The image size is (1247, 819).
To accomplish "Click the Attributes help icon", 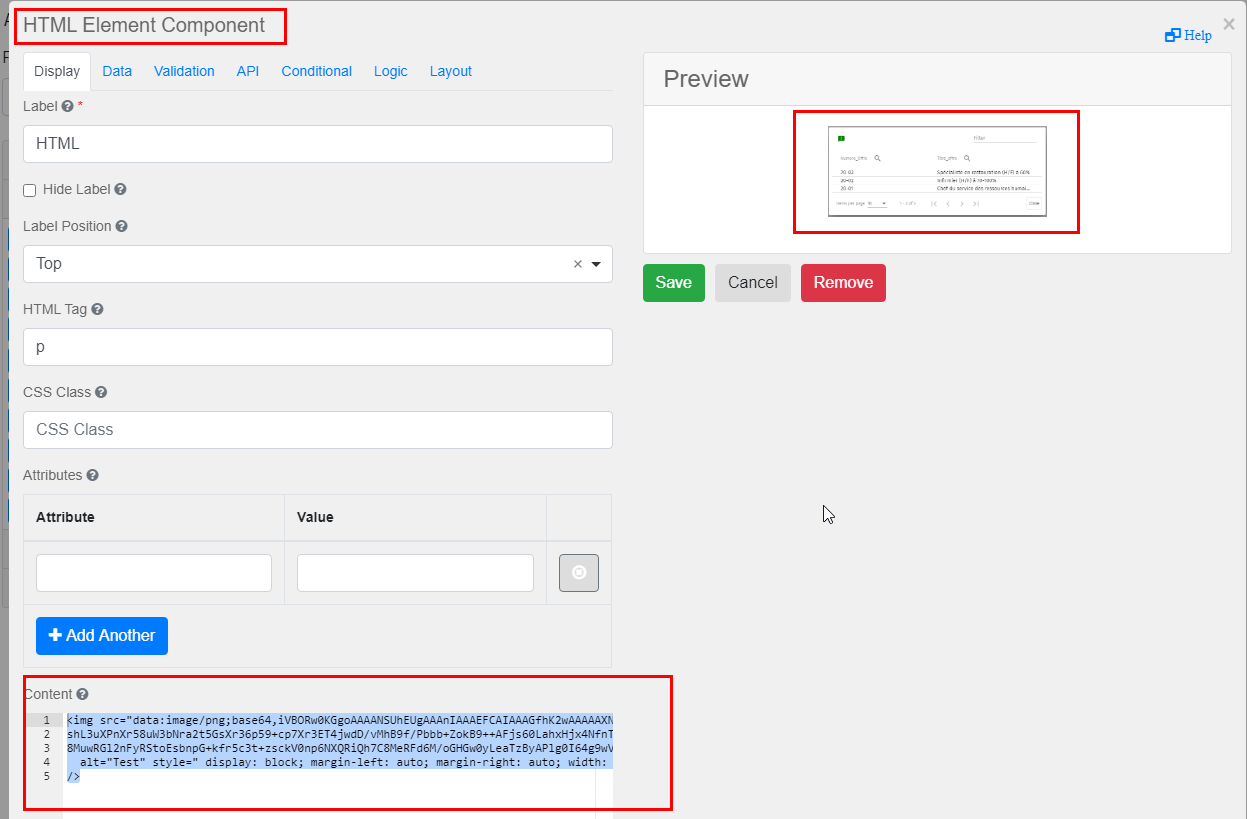I will tap(92, 476).
